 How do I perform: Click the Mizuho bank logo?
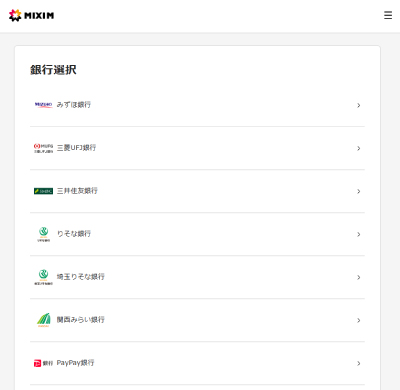pyautogui.click(x=43, y=105)
